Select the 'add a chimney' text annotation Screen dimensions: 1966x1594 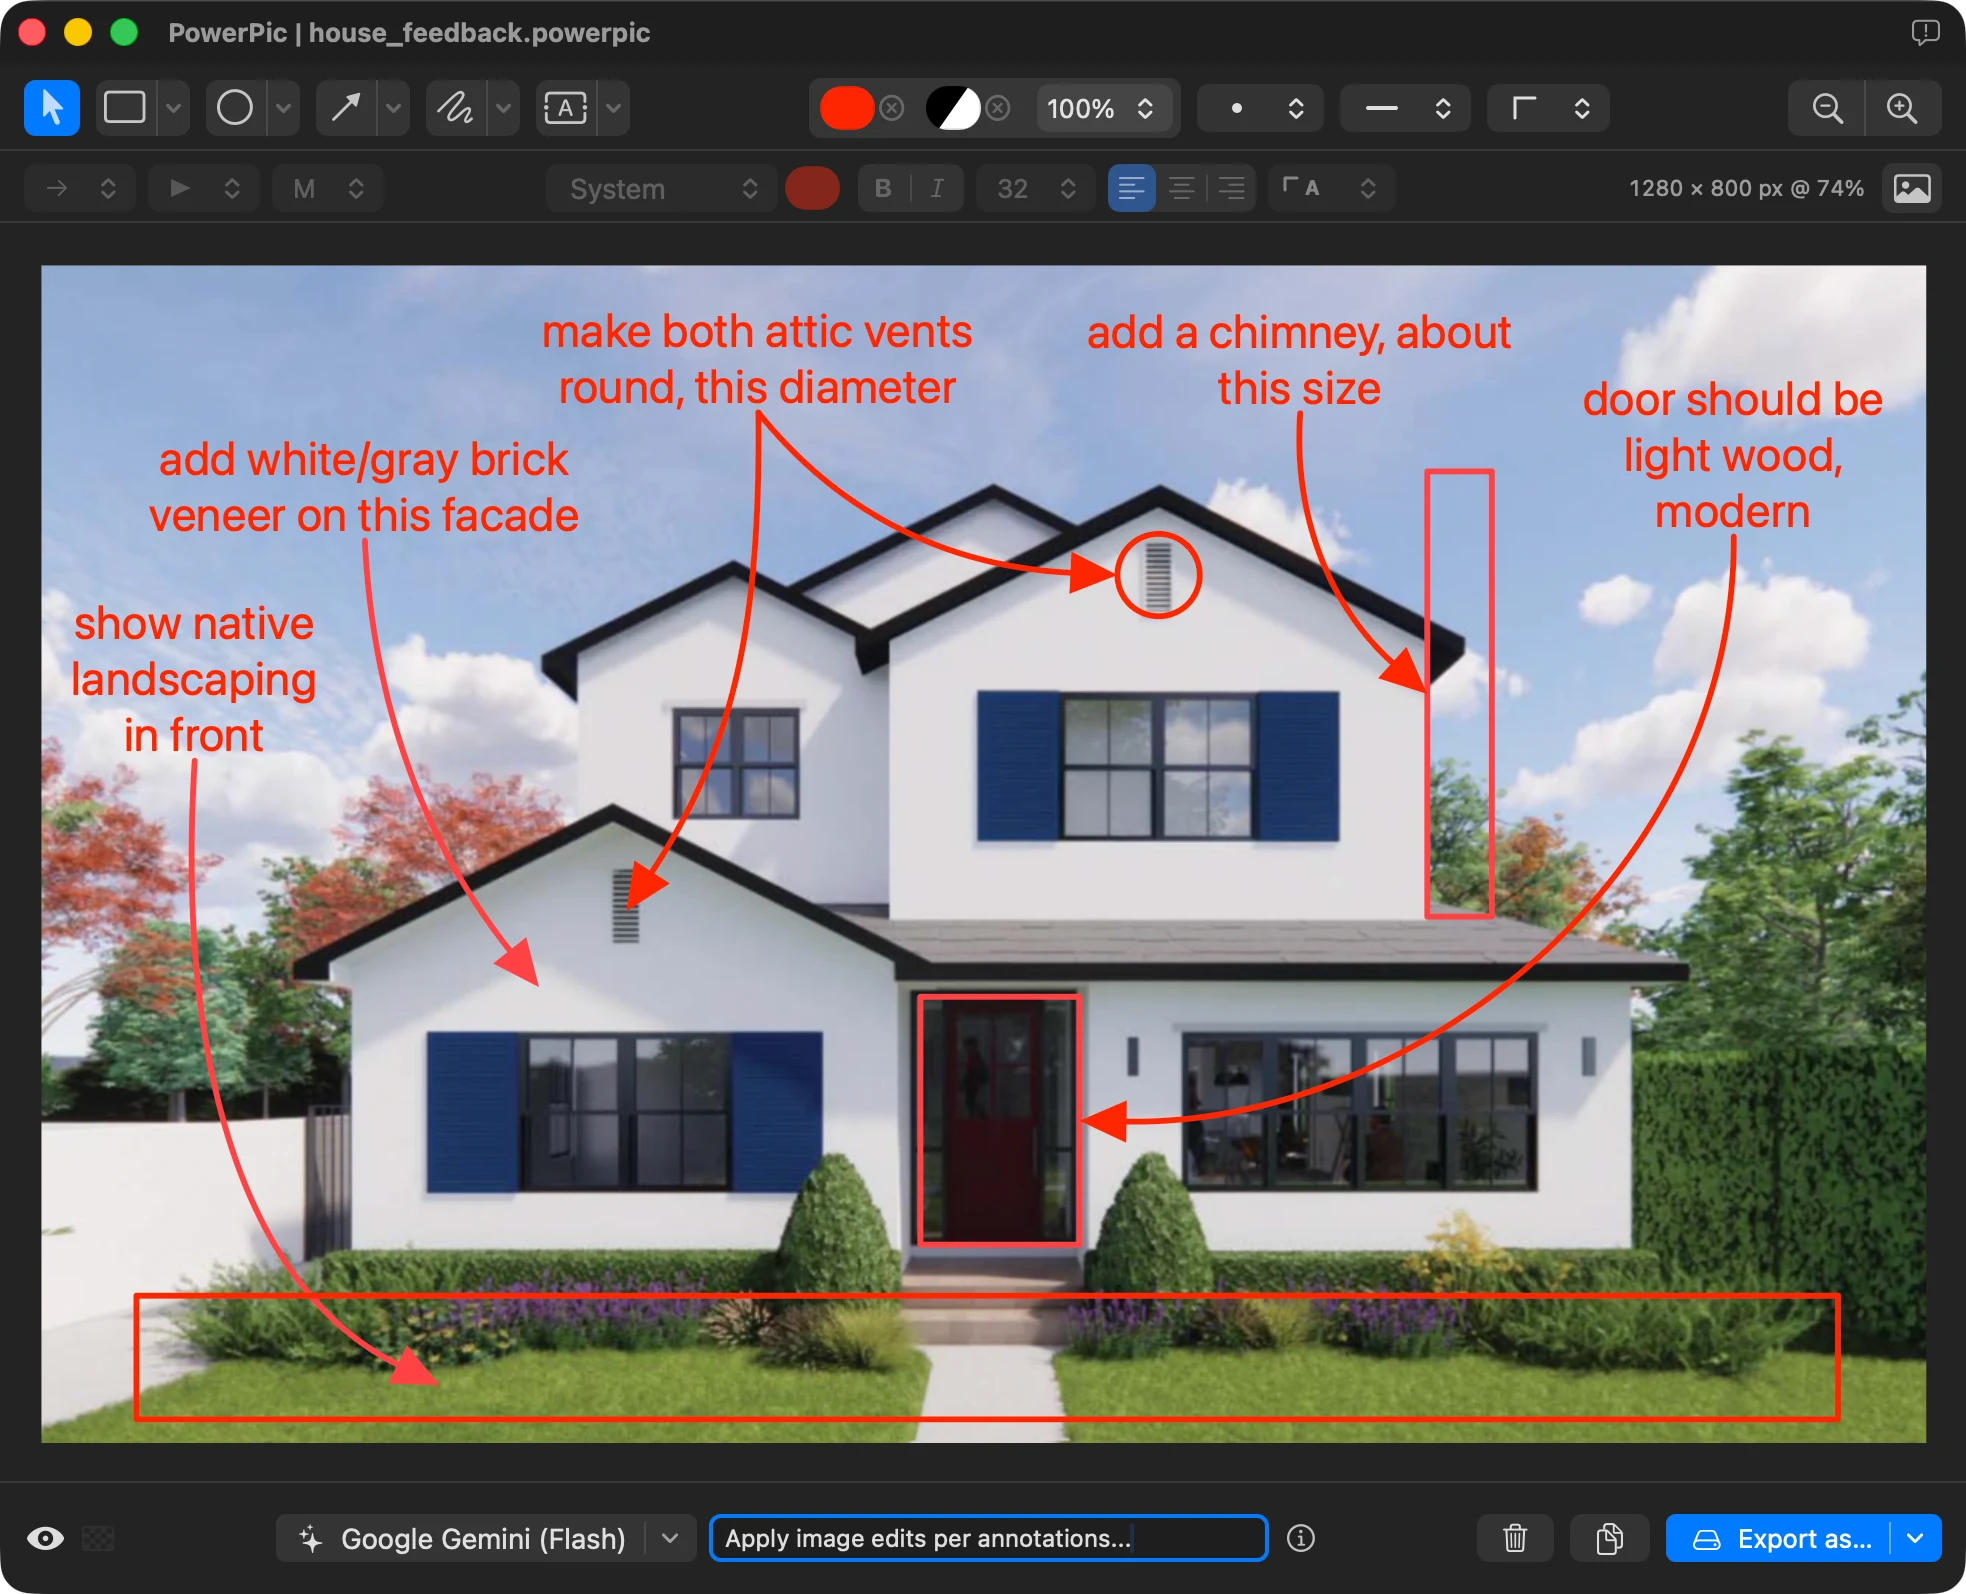(1299, 361)
